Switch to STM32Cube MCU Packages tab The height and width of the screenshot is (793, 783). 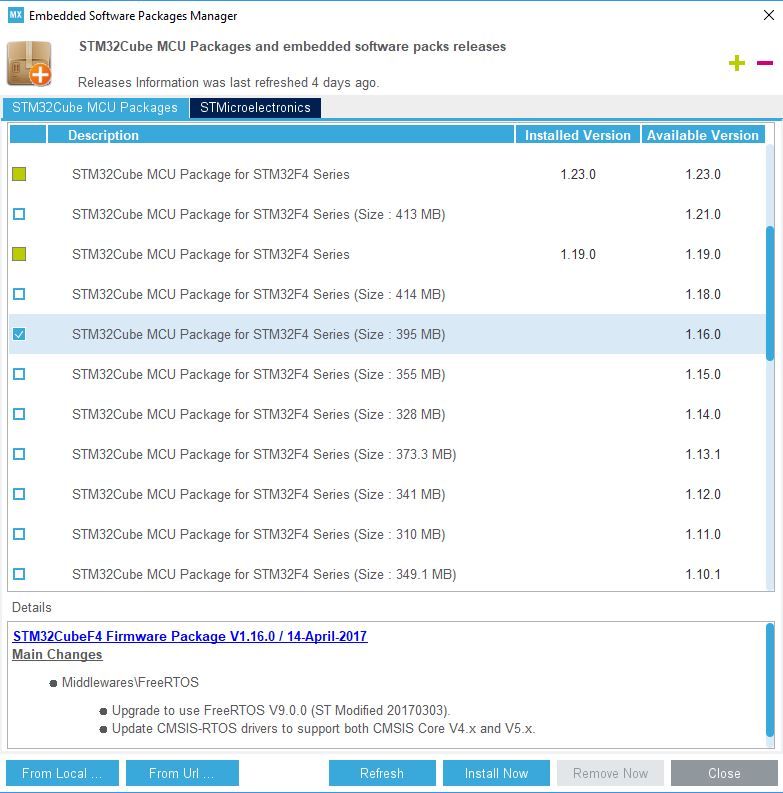click(95, 108)
